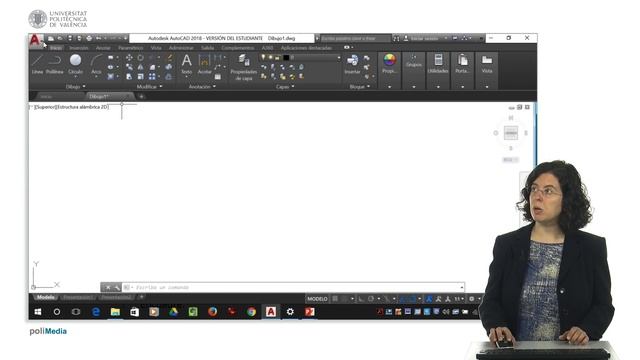Viewport: 640px width, 360px height.
Task: Click the Undo arrow in quick access toolbar
Action: coord(99,38)
